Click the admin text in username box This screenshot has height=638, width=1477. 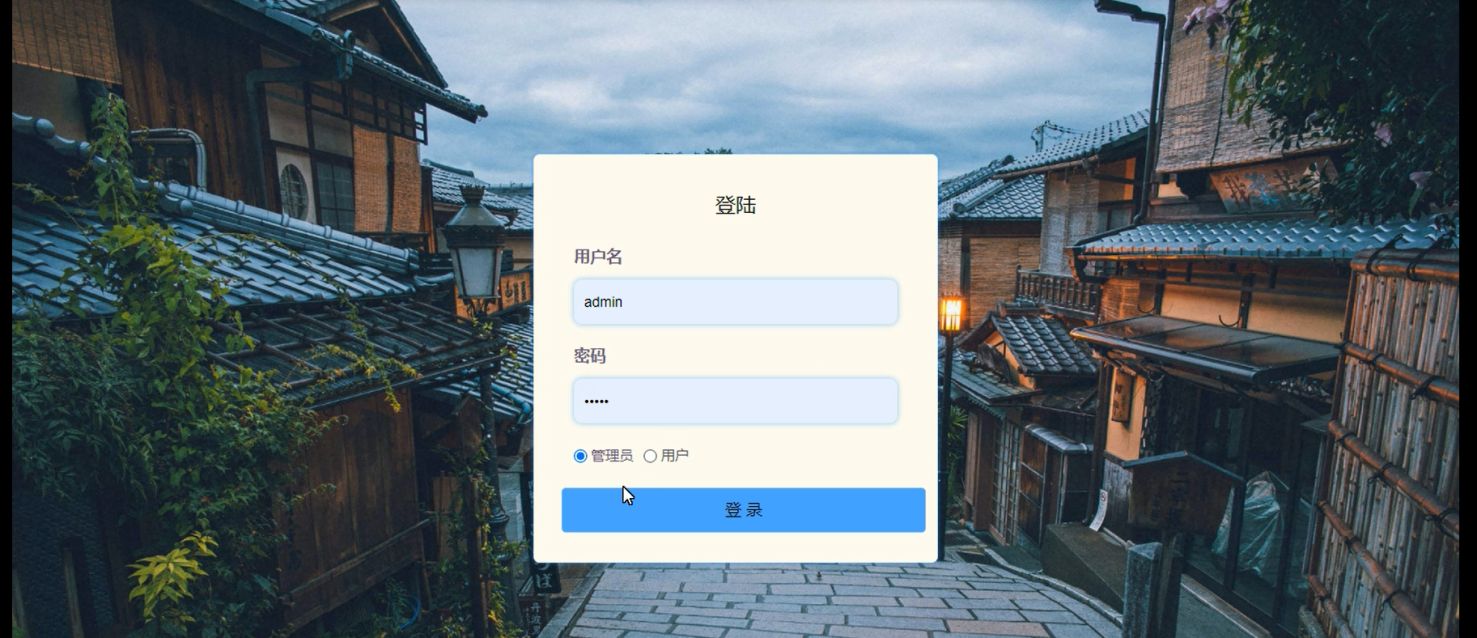[603, 302]
